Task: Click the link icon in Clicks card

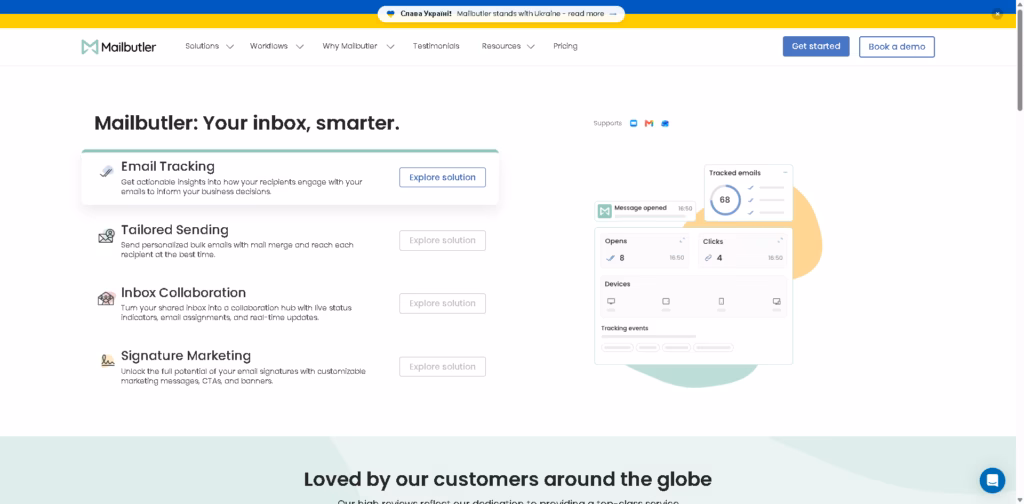Action: coord(708,258)
